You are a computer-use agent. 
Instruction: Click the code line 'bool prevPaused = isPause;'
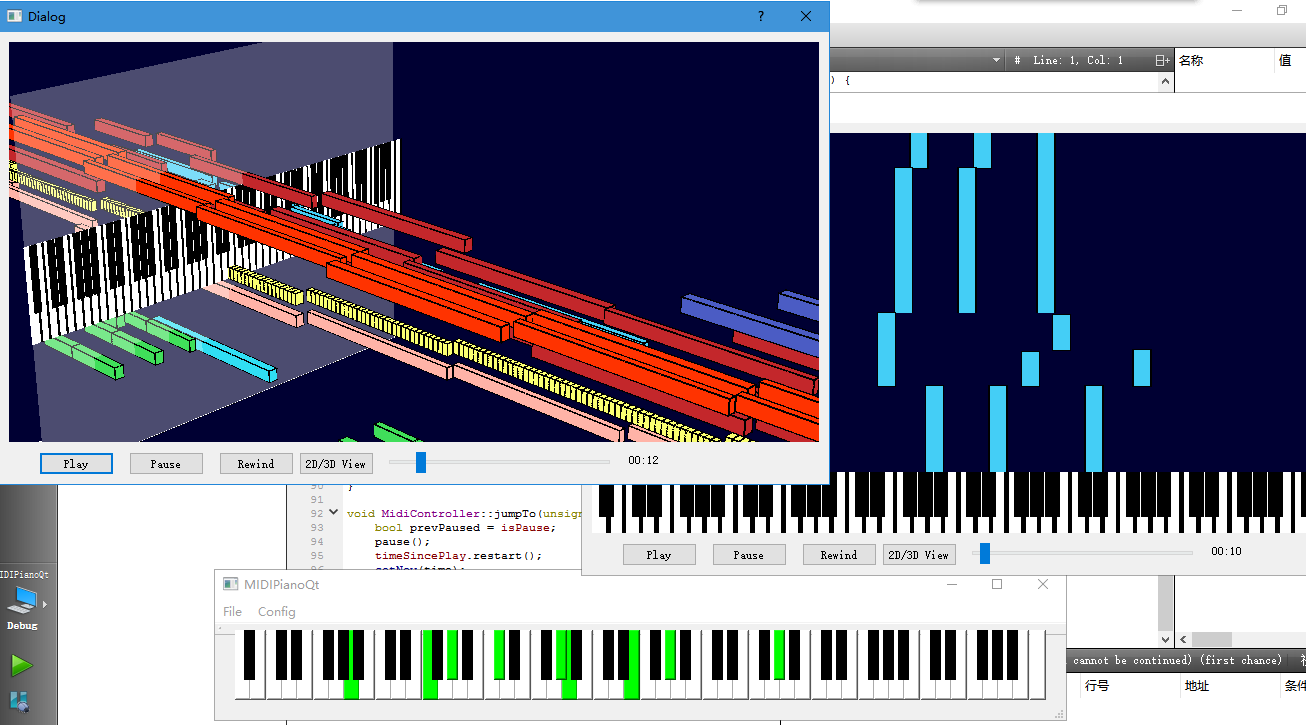pos(464,527)
